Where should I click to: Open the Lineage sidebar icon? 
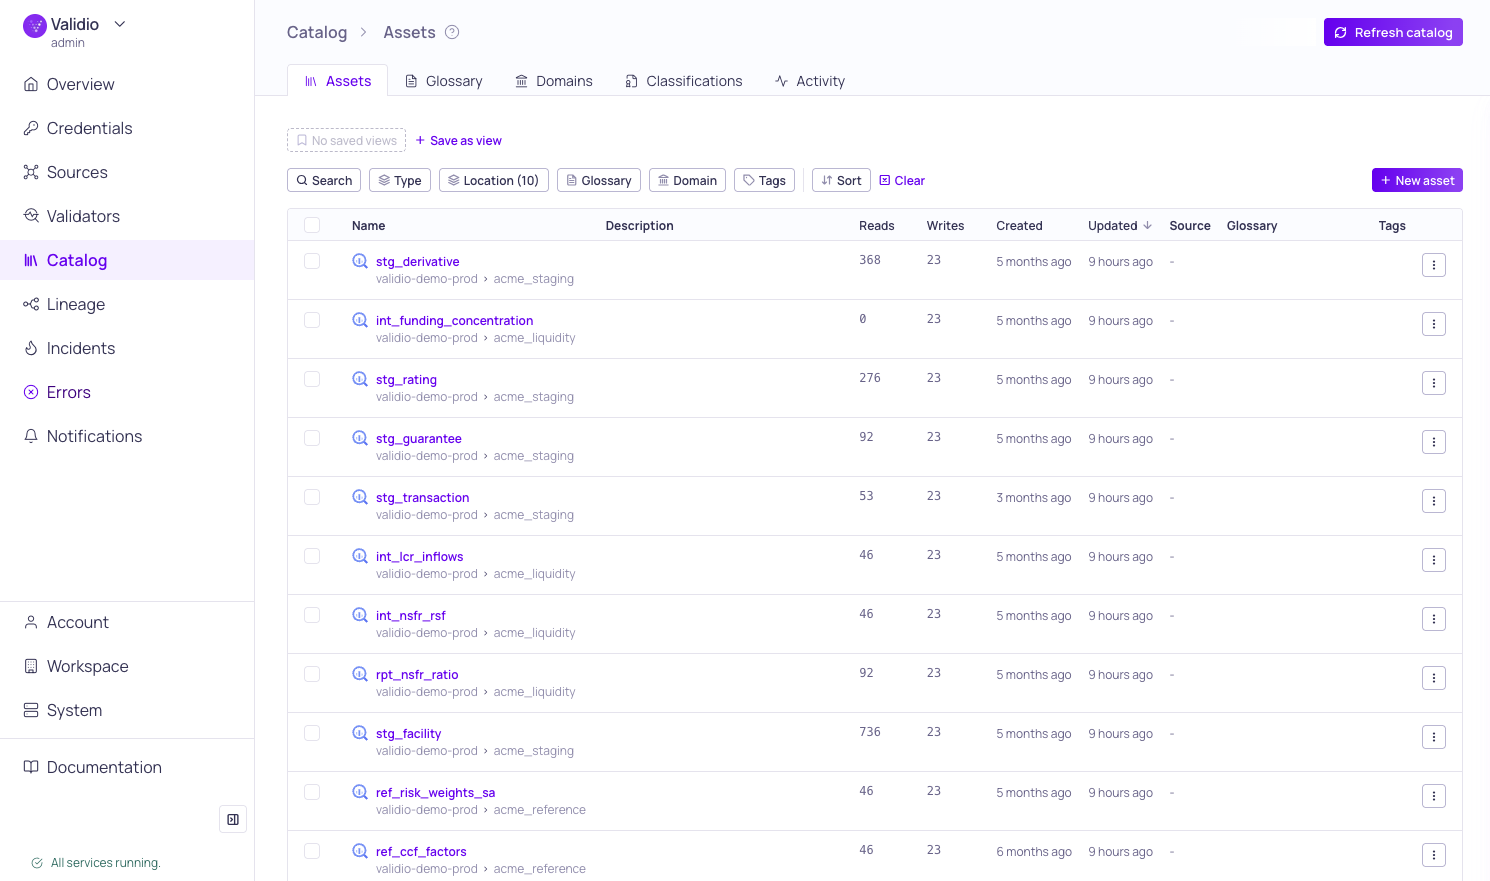tap(31, 304)
